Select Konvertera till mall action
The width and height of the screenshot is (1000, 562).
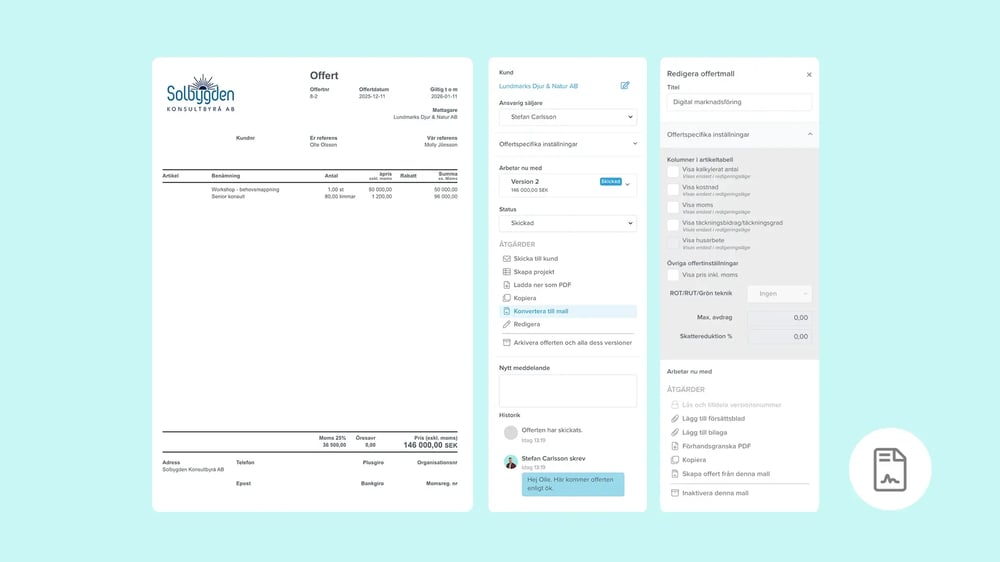(540, 311)
